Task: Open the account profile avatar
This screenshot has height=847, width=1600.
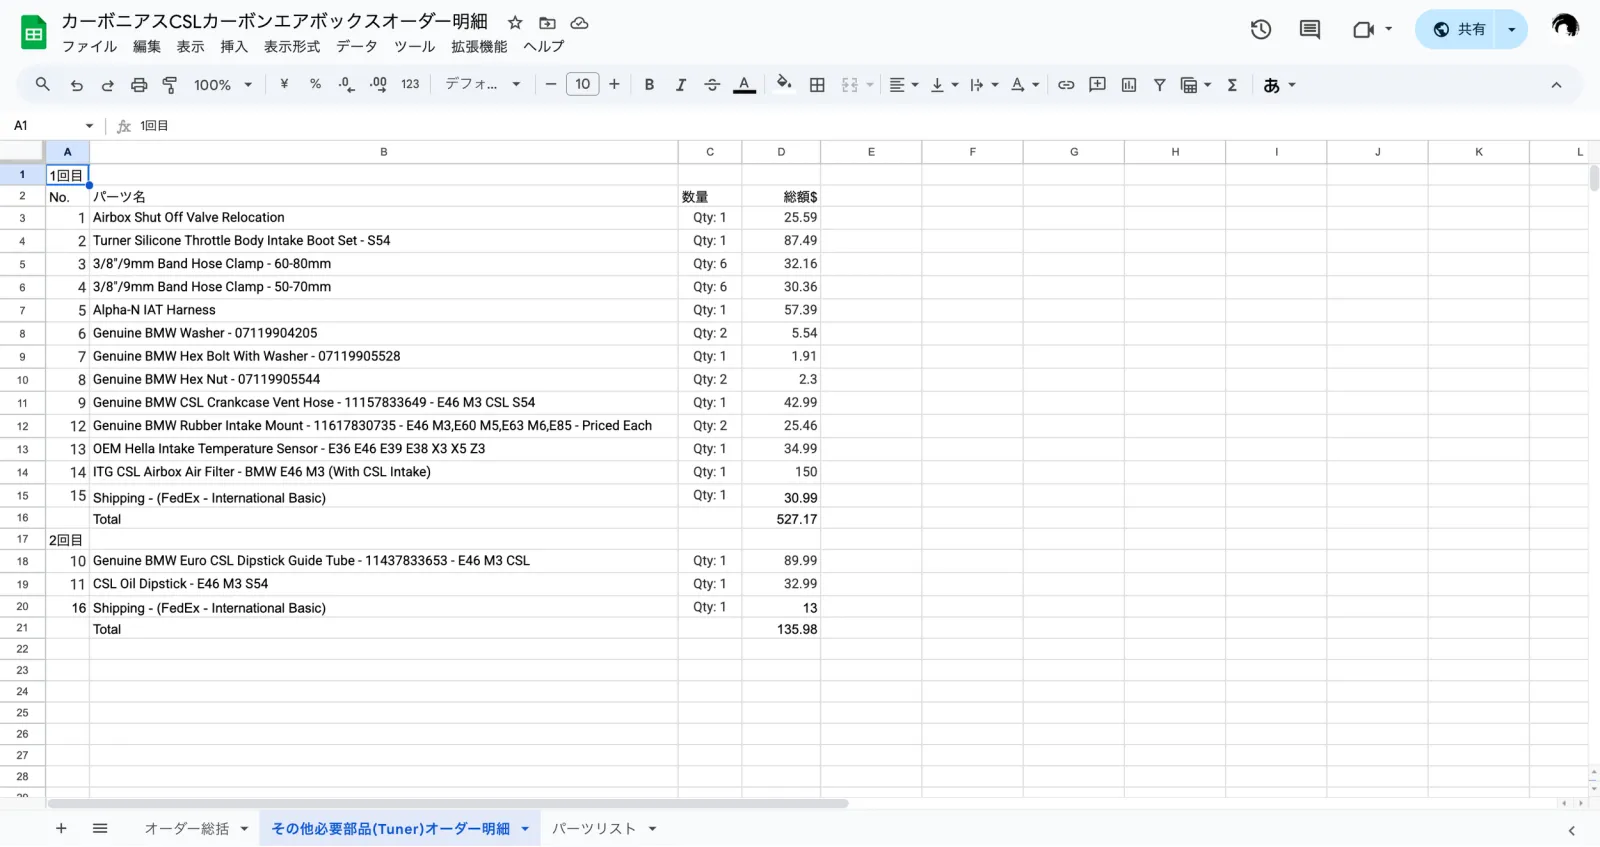Action: pos(1565,27)
